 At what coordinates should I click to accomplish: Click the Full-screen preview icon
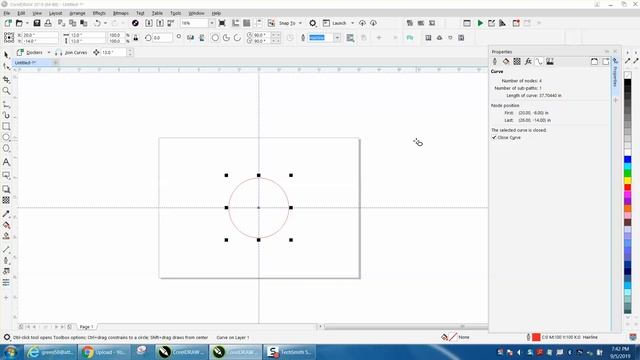tap(222, 23)
